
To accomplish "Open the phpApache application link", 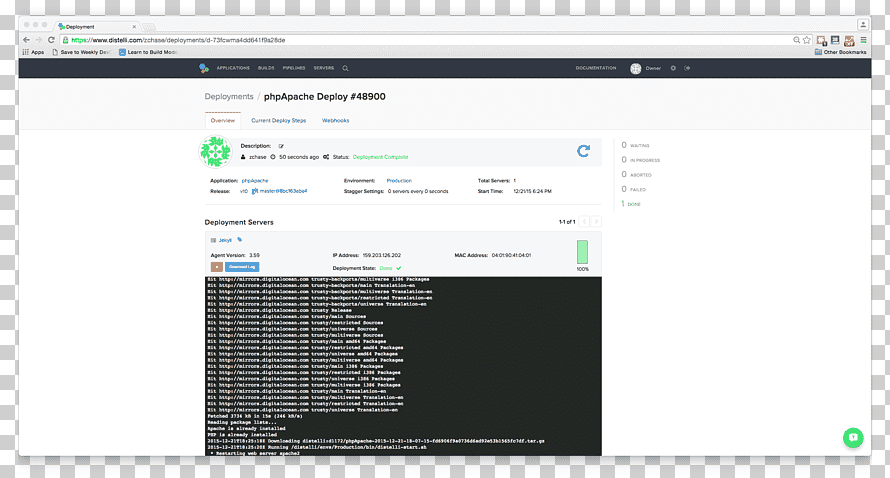I will point(255,181).
